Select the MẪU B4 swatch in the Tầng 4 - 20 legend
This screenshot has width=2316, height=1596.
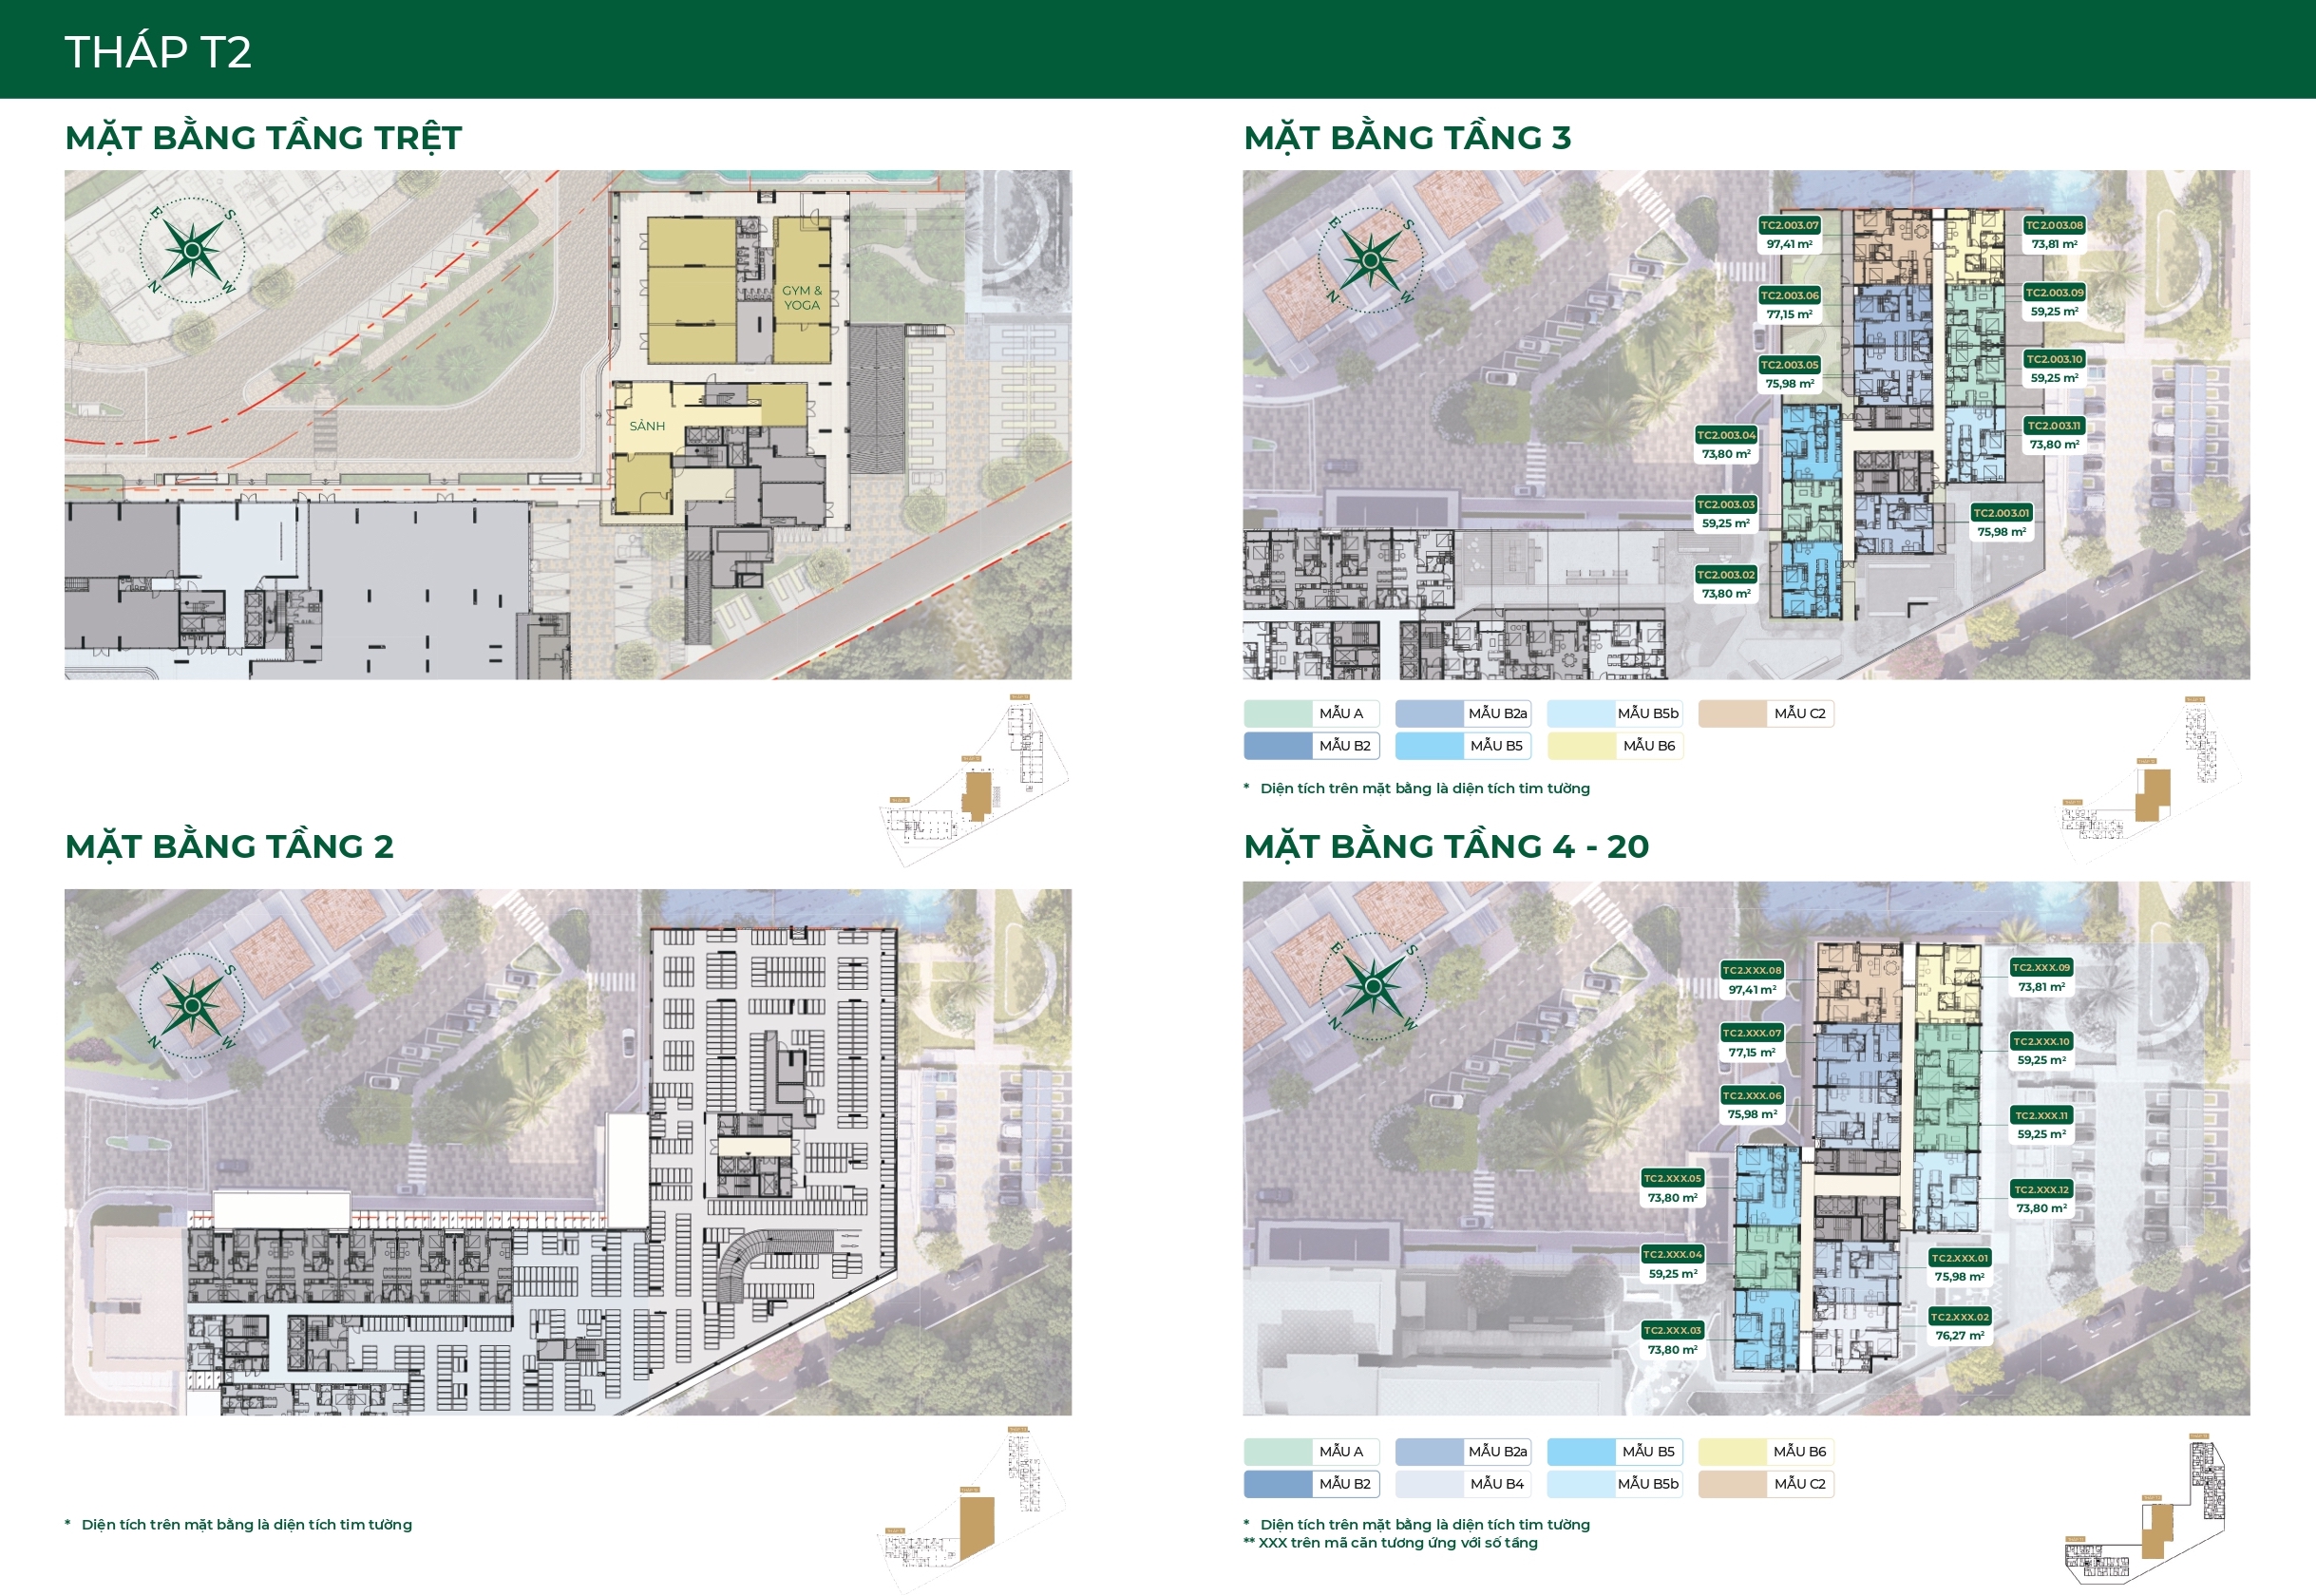pyautogui.click(x=1430, y=1484)
